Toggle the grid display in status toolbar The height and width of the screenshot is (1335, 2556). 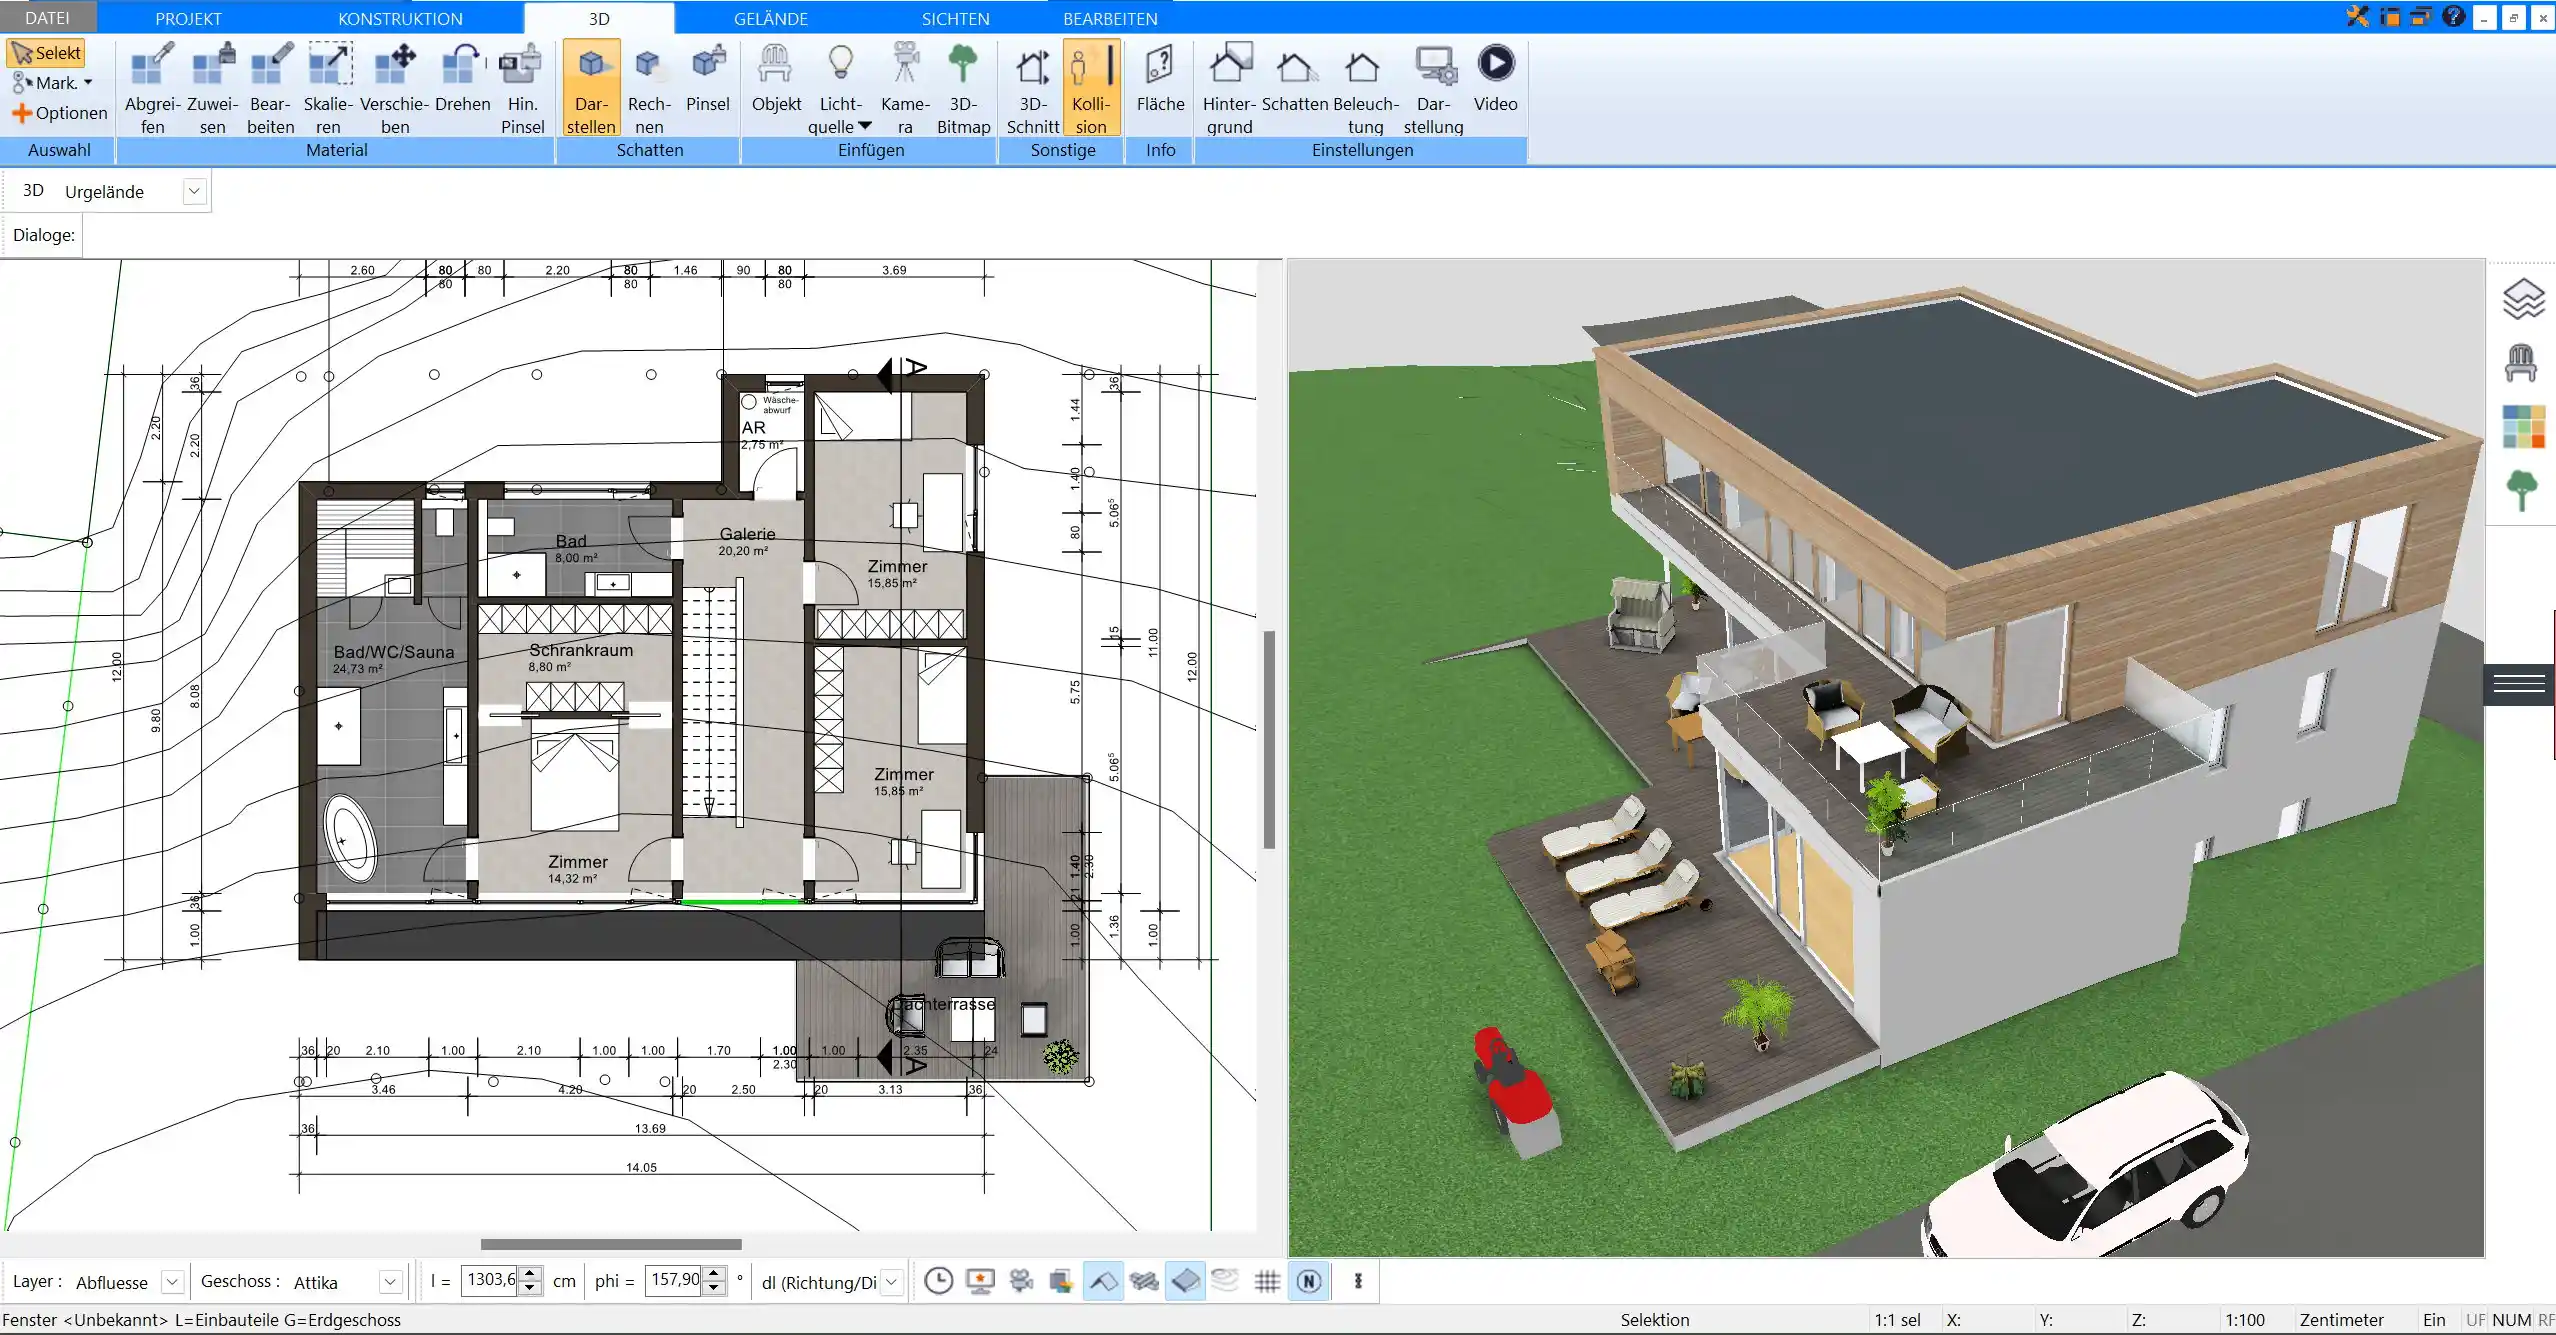coord(1267,1281)
